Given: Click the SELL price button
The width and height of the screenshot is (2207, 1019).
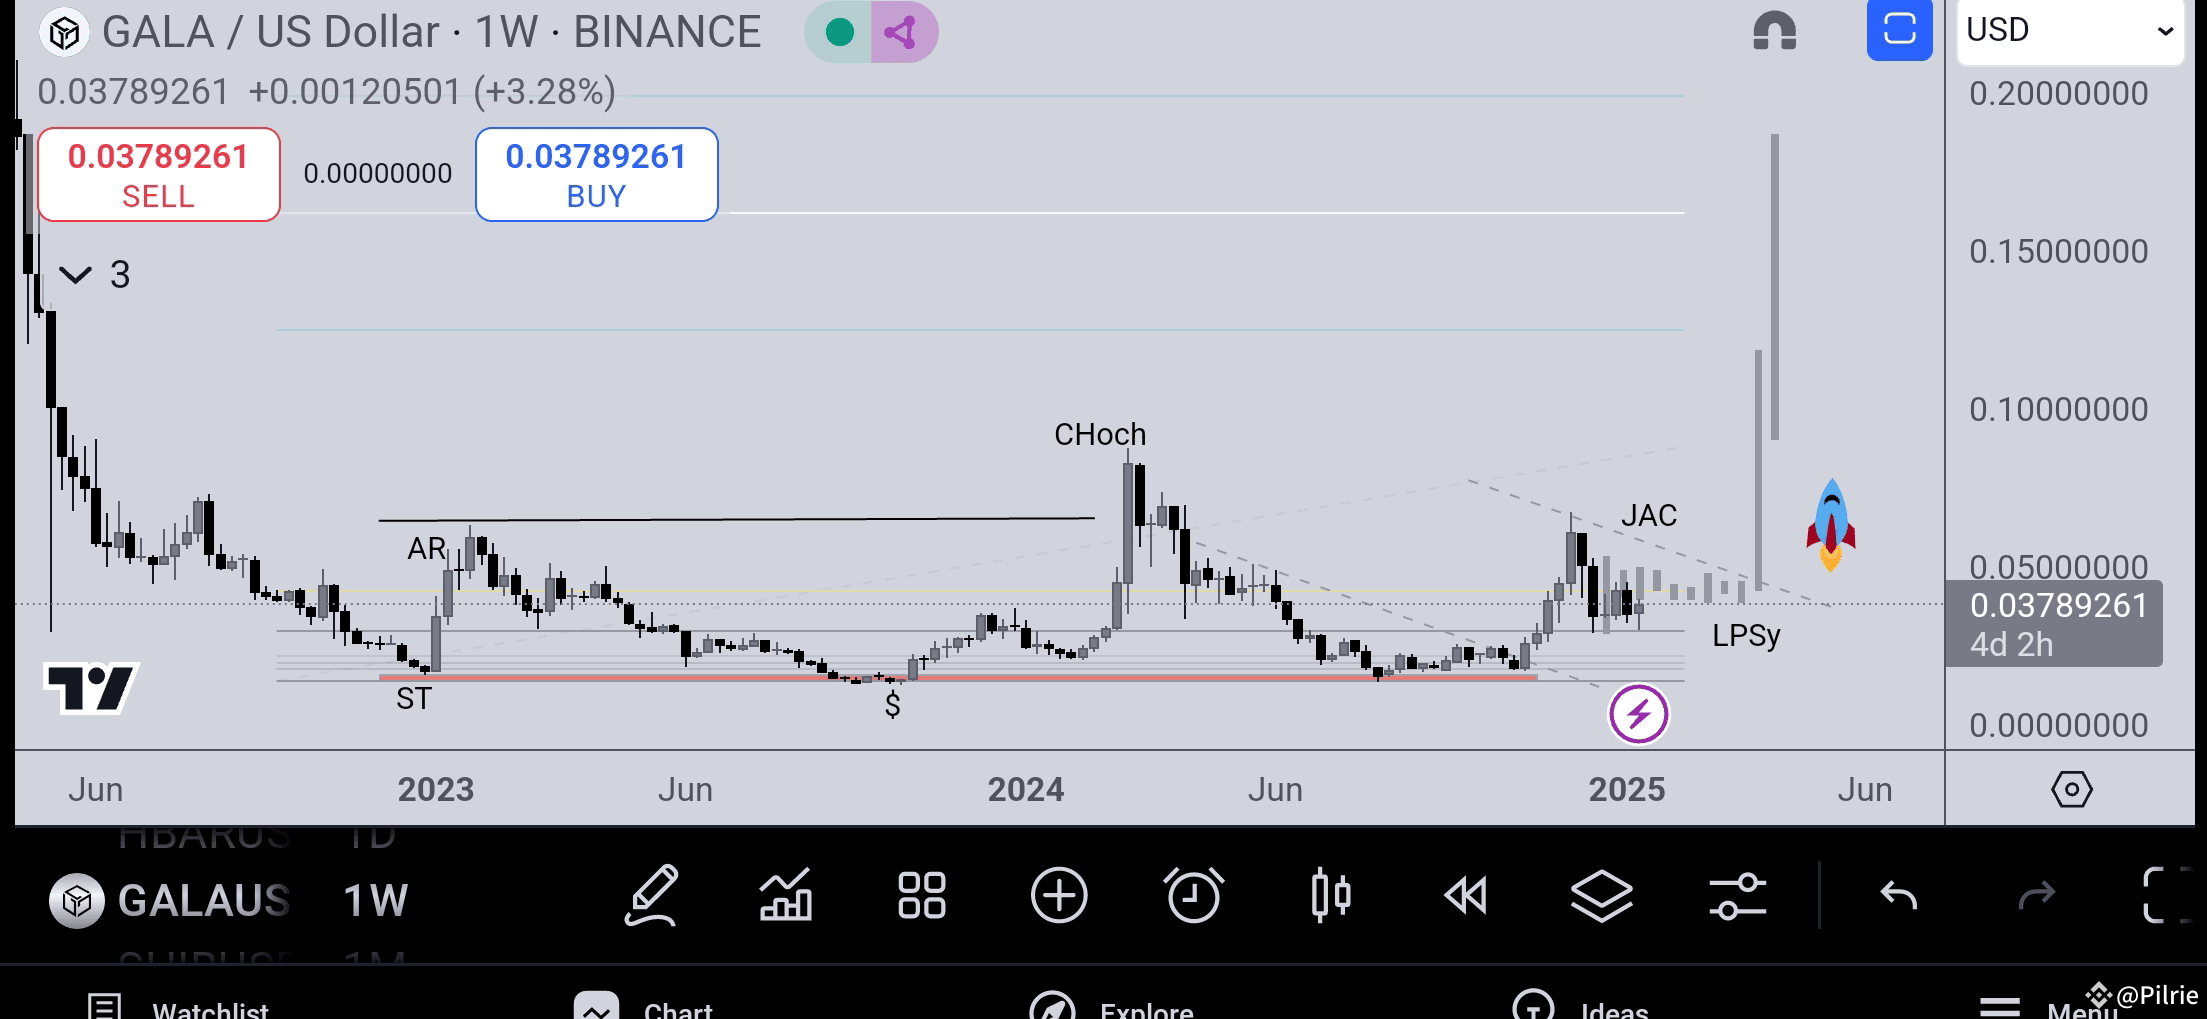Looking at the screenshot, I should click(159, 174).
